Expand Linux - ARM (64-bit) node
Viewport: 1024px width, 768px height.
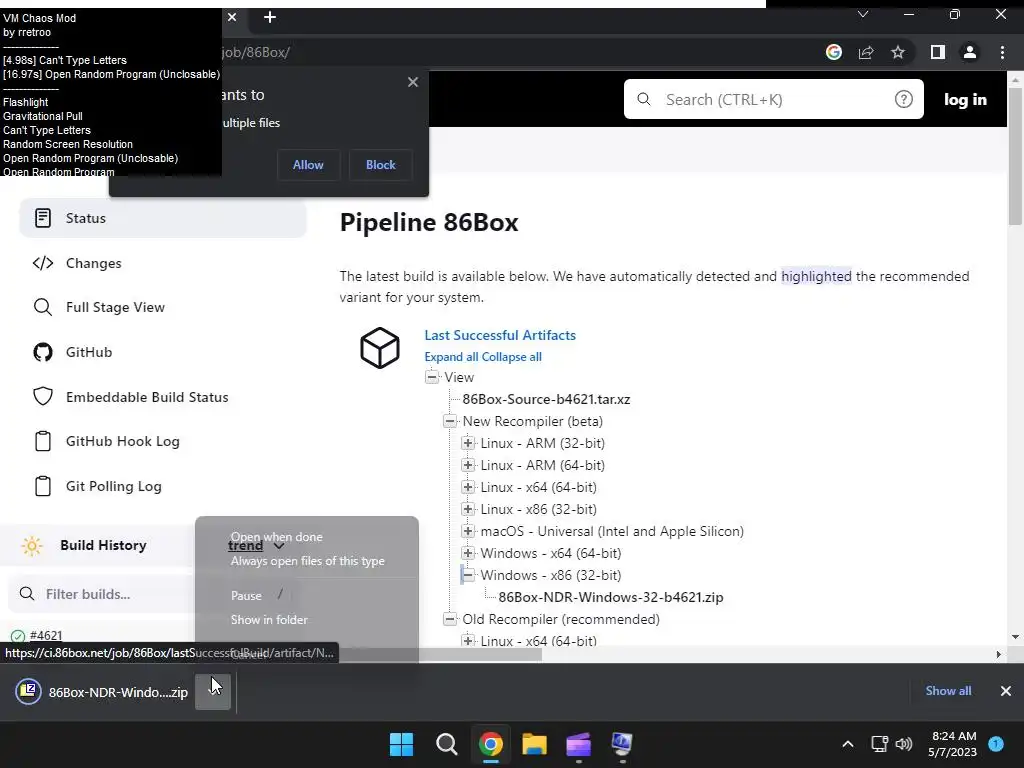(468, 465)
